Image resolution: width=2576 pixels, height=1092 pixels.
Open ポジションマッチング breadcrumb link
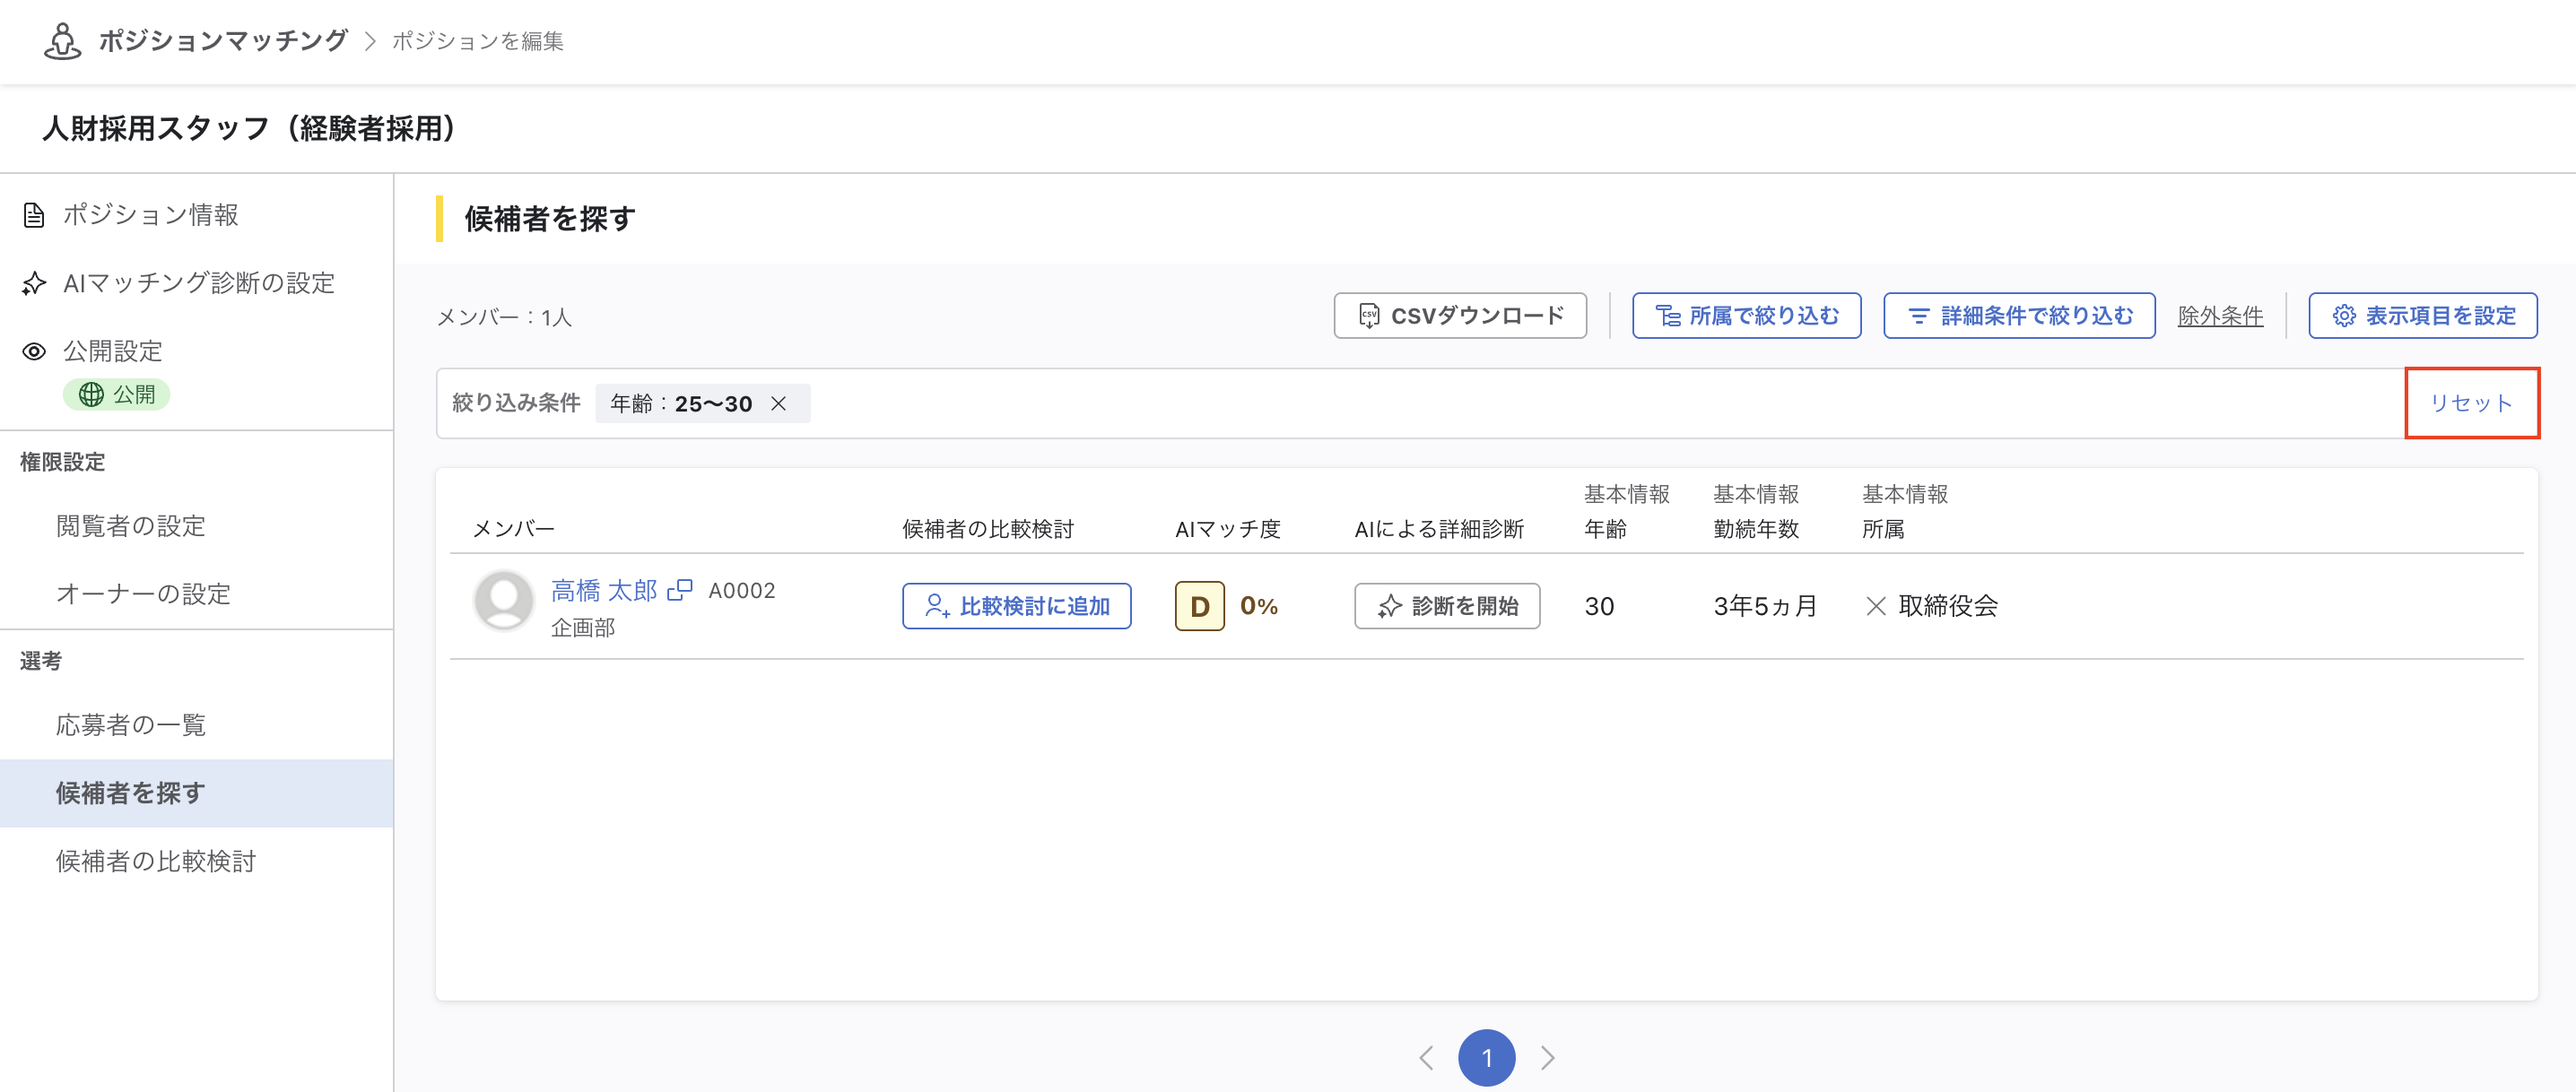pyautogui.click(x=222, y=41)
